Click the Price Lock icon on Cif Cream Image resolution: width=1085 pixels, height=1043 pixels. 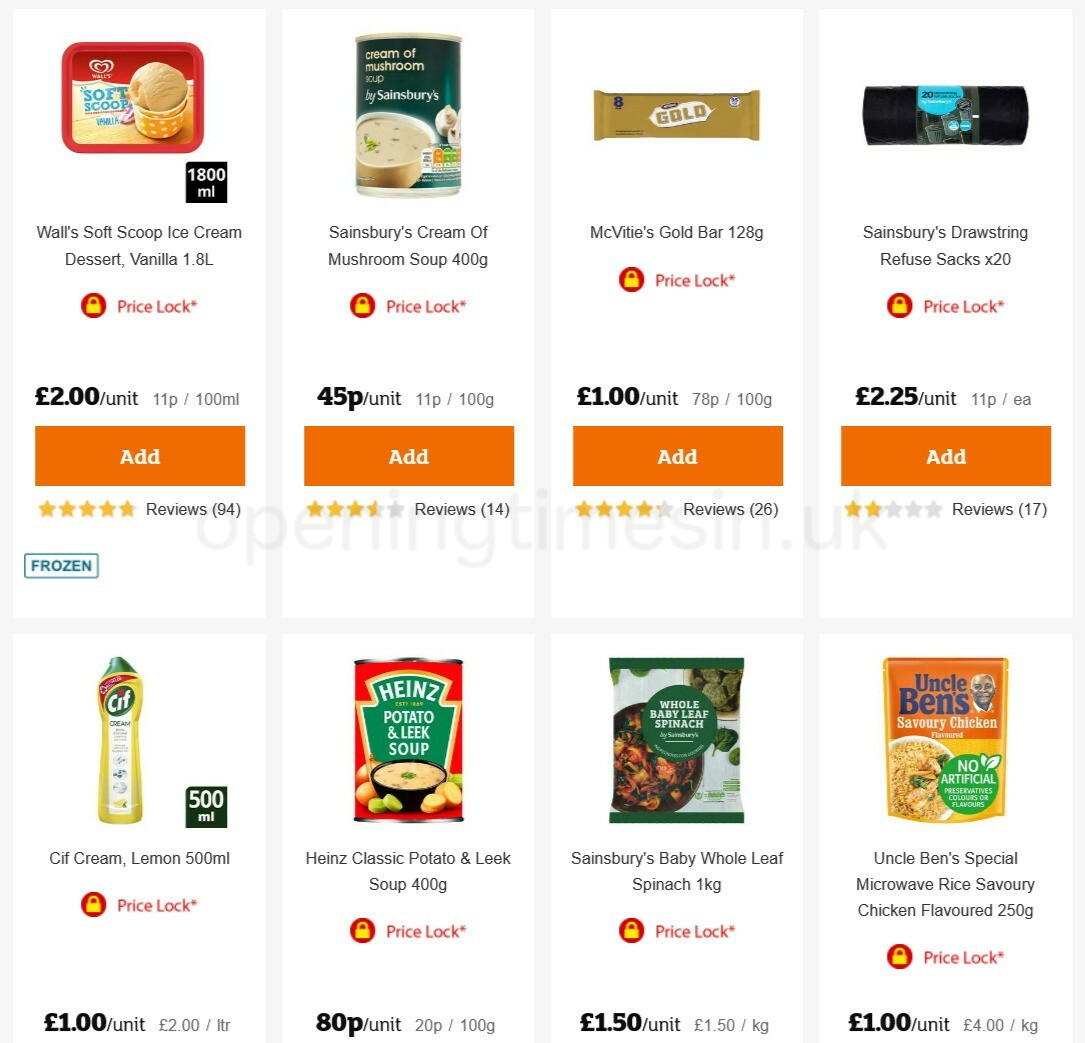point(94,904)
